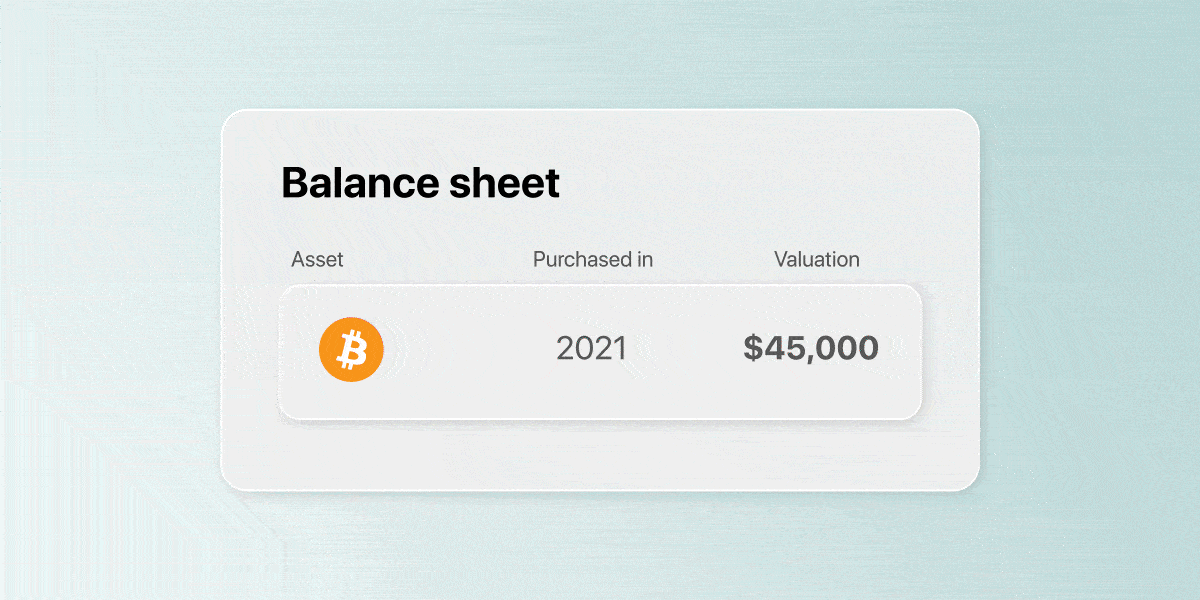This screenshot has width=1200, height=600.
Task: Click the orange Bitcoin logo icon
Action: 351,349
